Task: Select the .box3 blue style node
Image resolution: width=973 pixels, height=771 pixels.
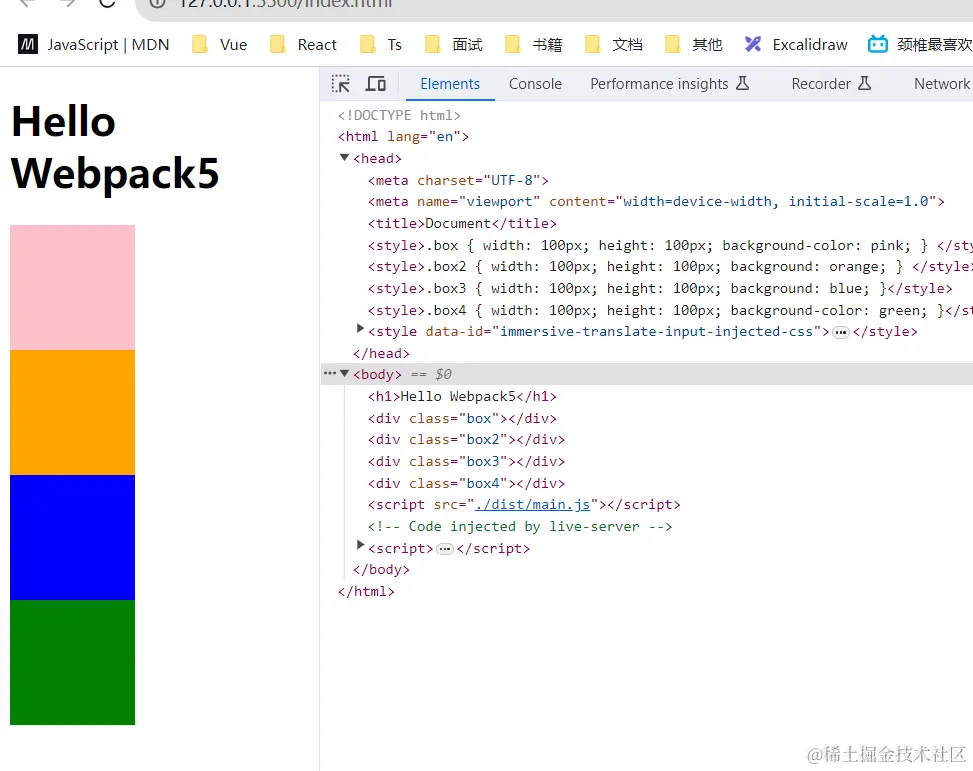Action: 660,289
